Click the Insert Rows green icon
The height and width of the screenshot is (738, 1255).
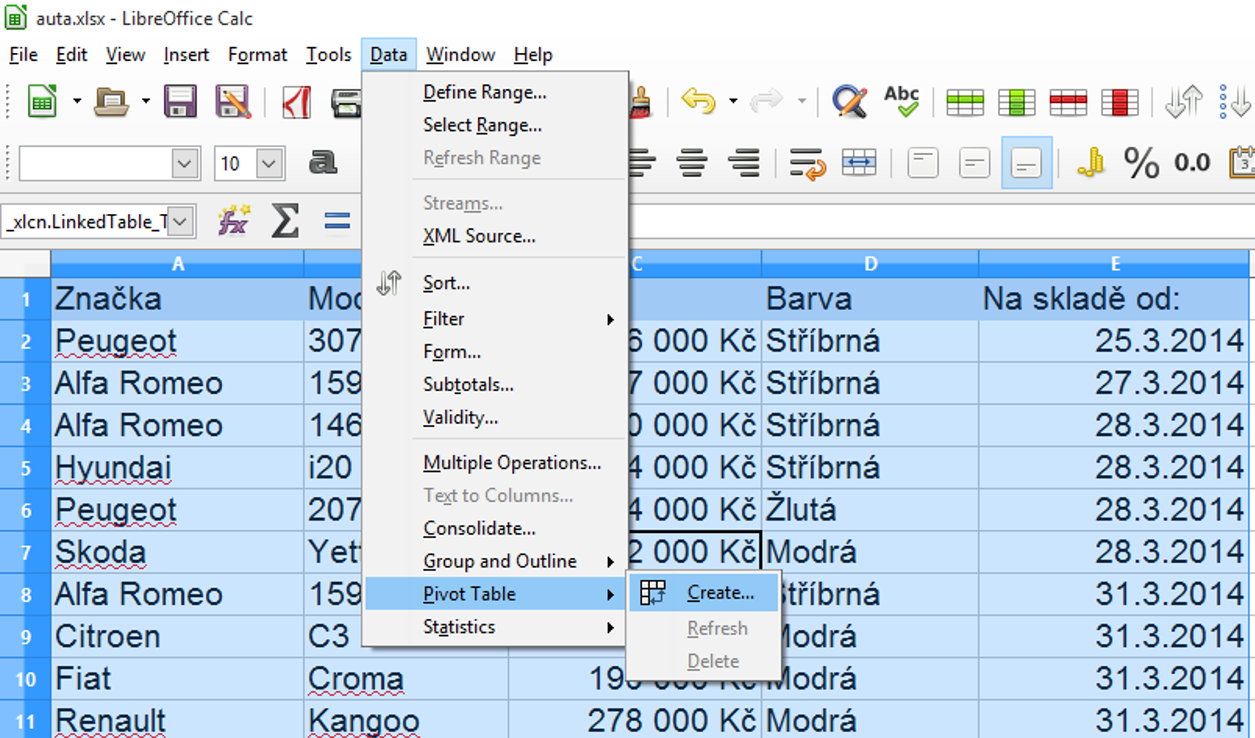965,101
